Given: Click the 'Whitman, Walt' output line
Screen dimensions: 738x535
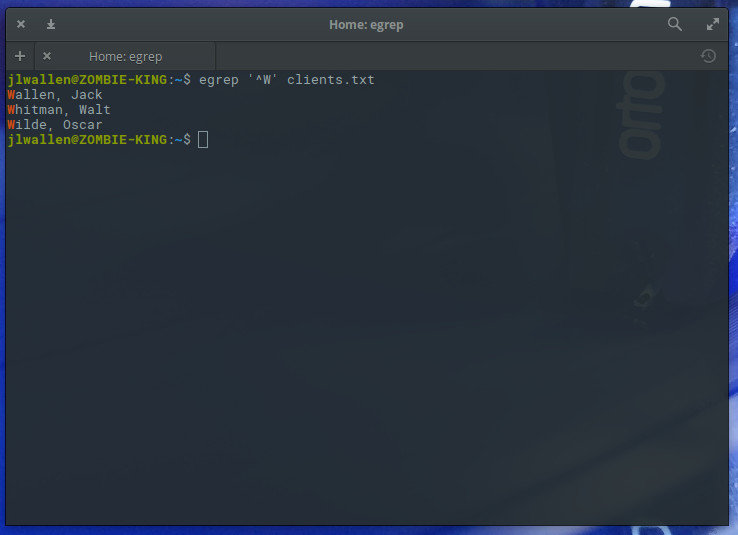Looking at the screenshot, I should click(x=59, y=110).
